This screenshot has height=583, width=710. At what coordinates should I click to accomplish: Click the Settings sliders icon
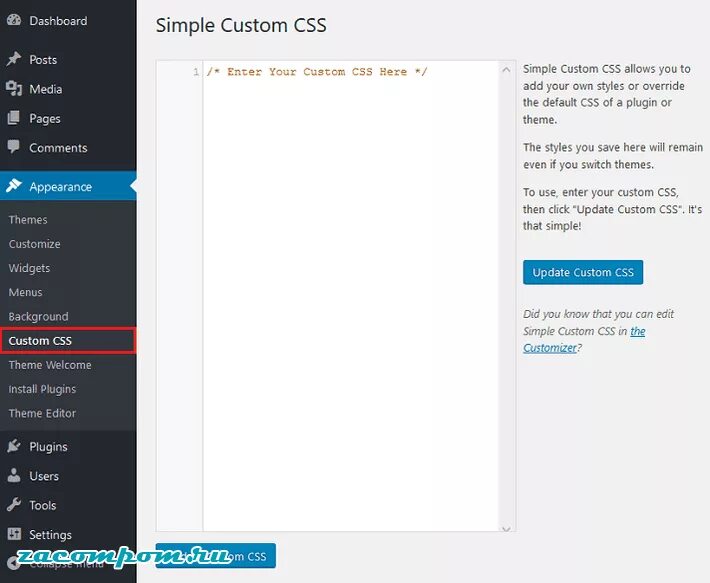point(14,534)
